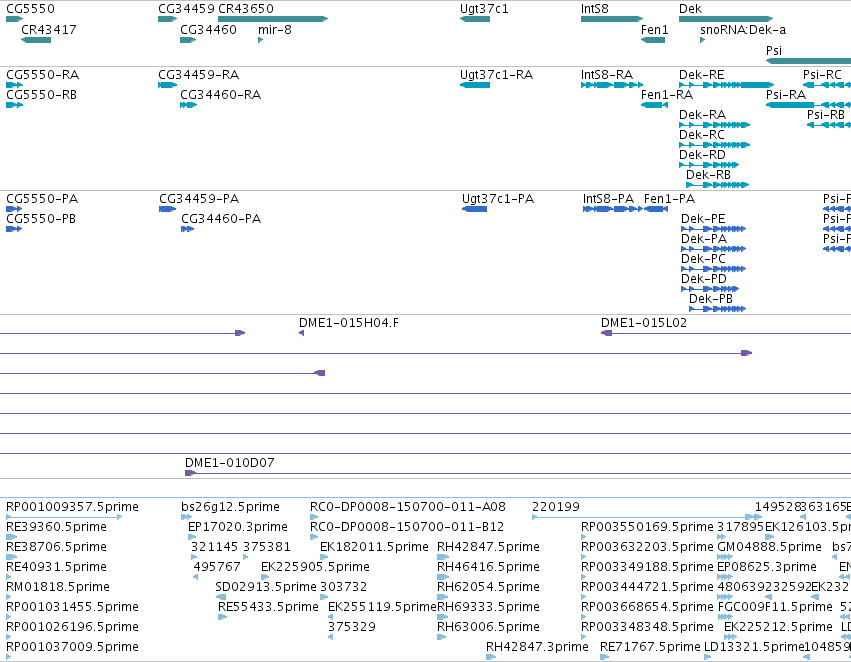Select transcript Psi-RB
The image size is (851, 662).
pos(829,125)
